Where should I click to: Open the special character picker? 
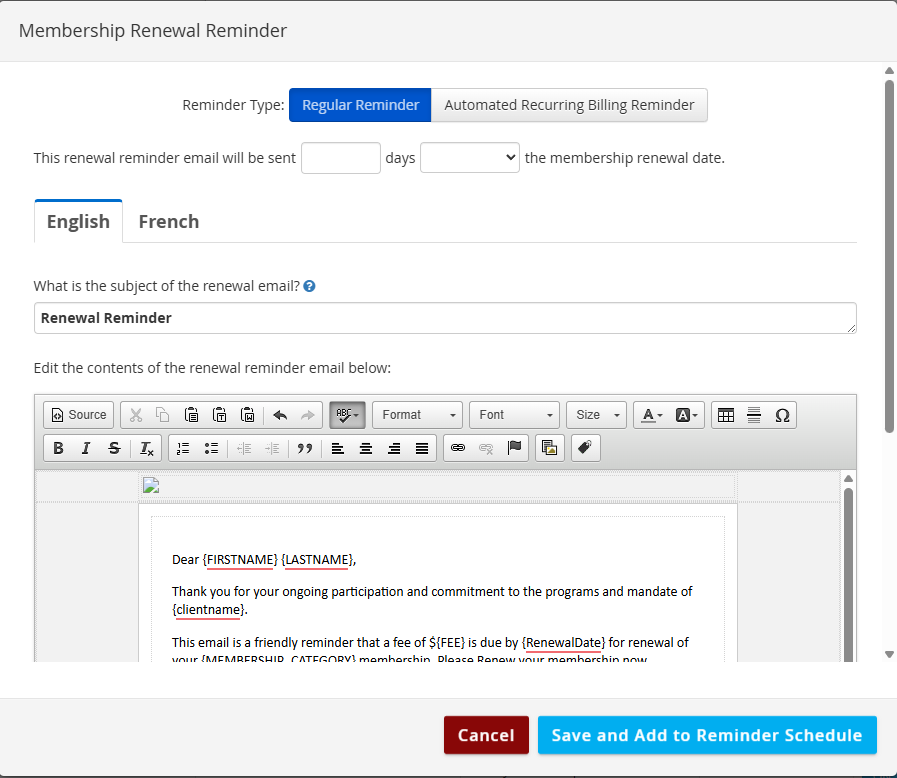(782, 415)
